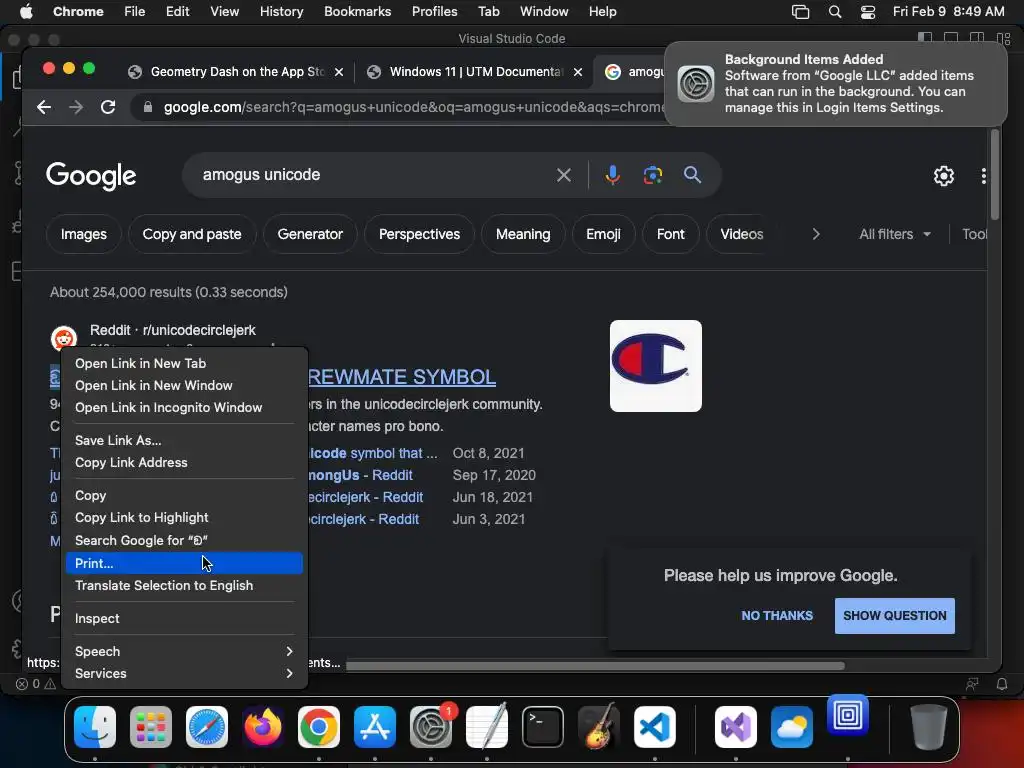Click the Chrome icon in the dock
This screenshot has width=1024, height=768.
click(319, 727)
